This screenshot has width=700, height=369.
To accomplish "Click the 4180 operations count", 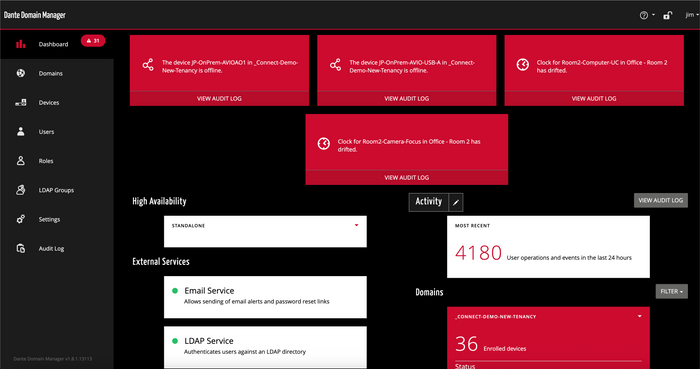I will click(x=478, y=253).
